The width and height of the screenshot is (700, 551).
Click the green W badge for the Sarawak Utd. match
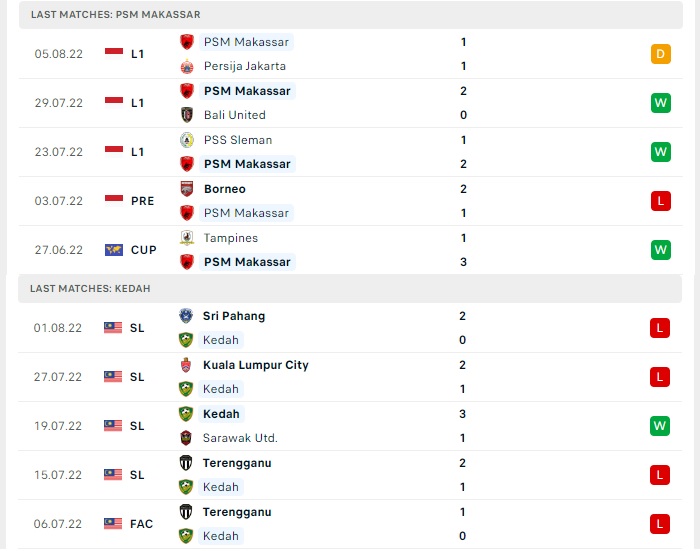click(x=660, y=426)
